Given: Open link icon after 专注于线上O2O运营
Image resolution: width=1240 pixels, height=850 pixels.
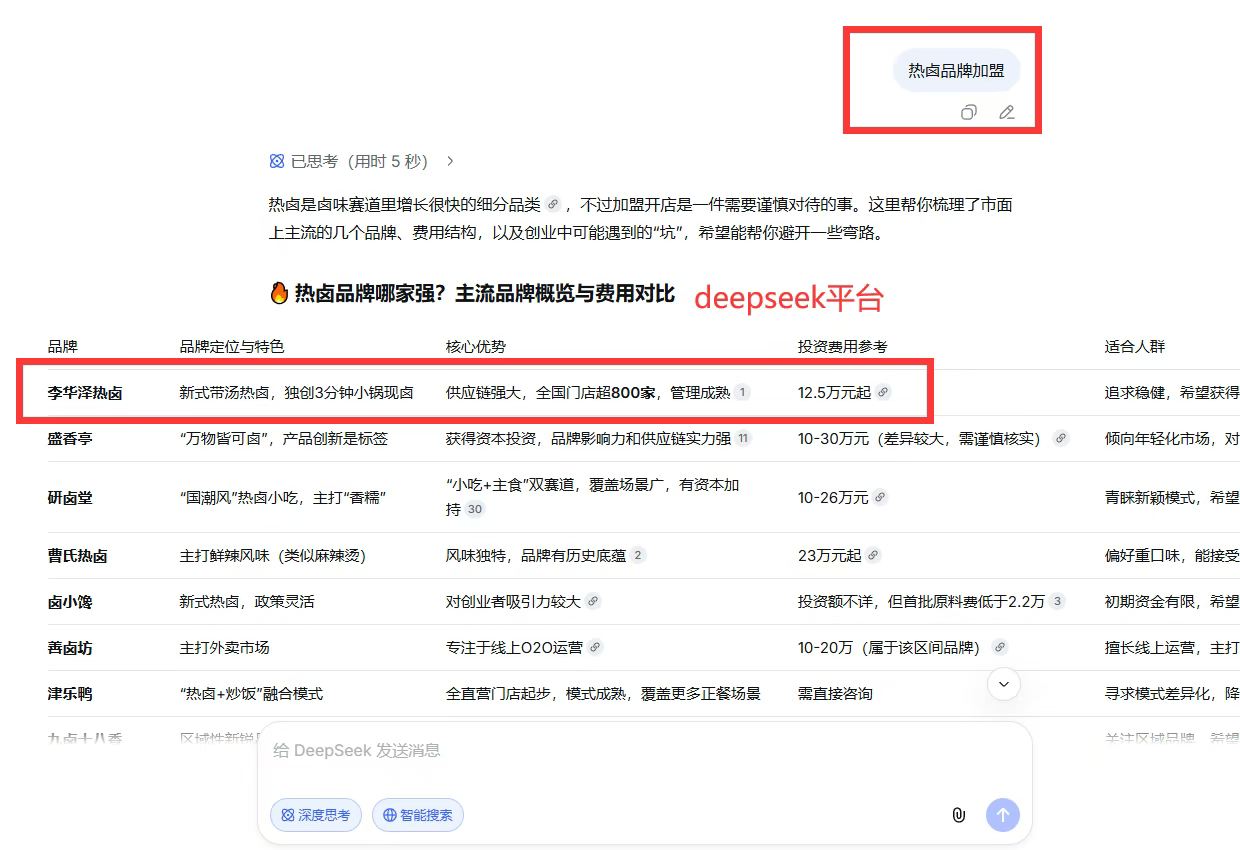Looking at the screenshot, I should click(x=595, y=647).
